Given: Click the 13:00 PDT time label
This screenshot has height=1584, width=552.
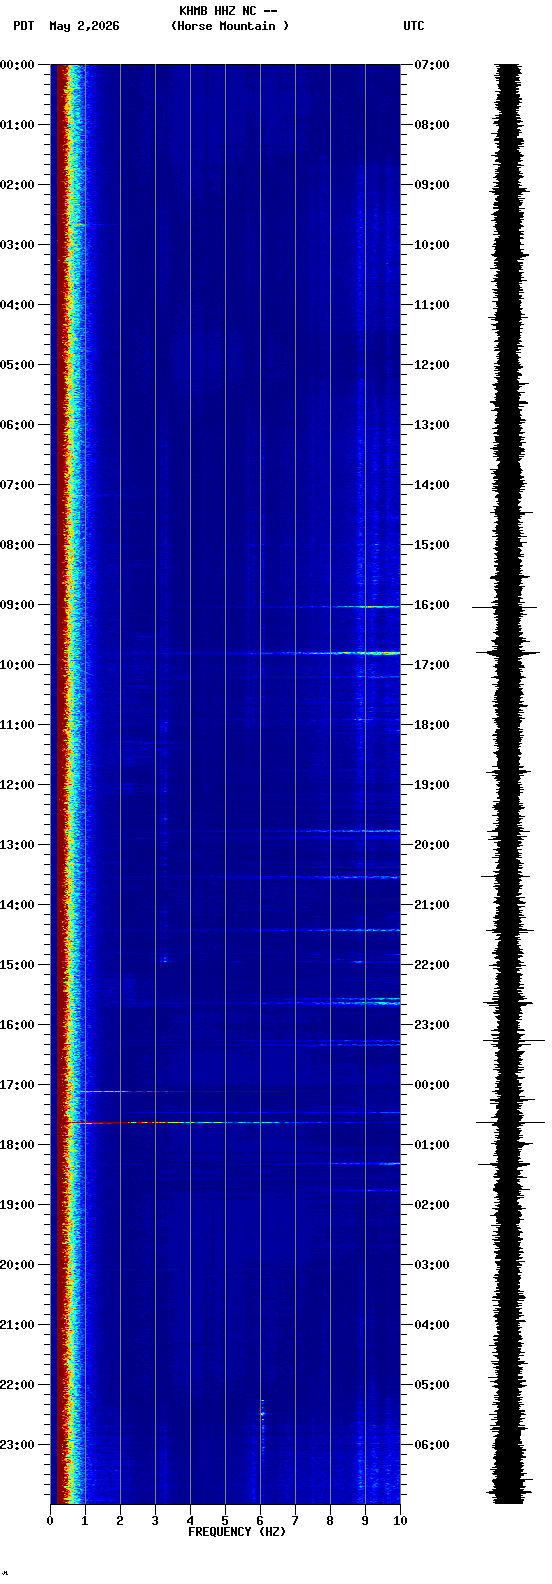Looking at the screenshot, I should coord(17,845).
